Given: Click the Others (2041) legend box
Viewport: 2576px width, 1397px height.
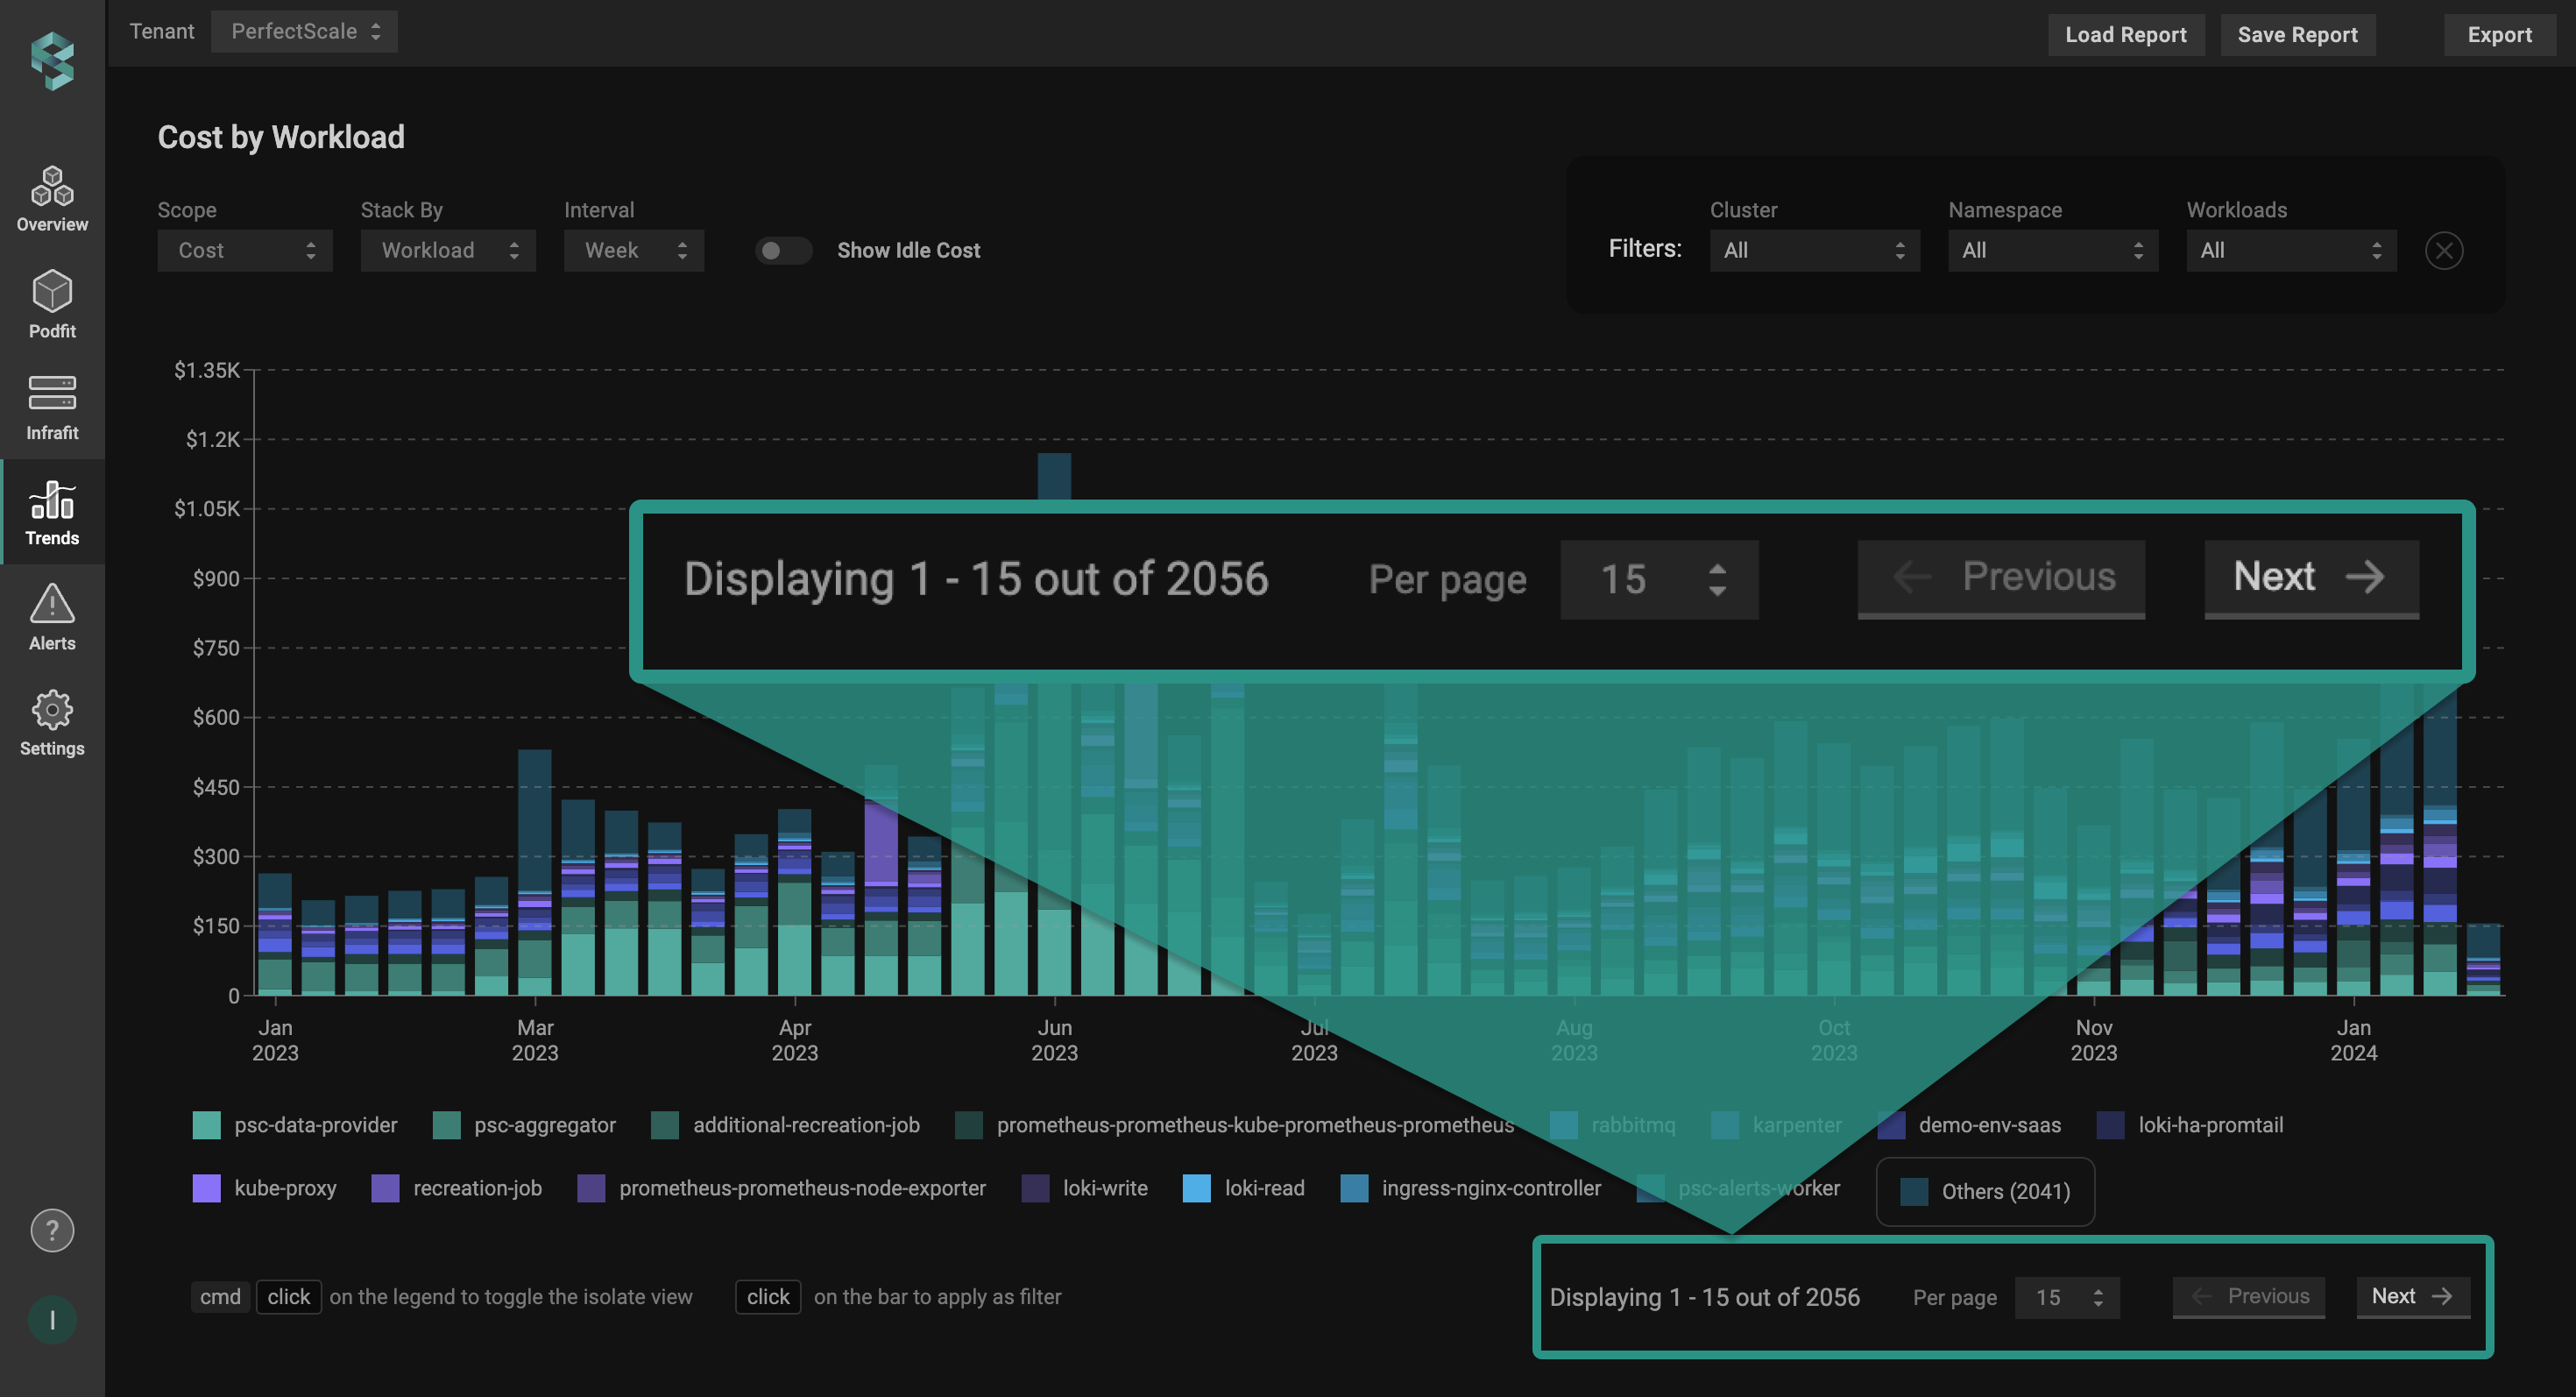Looking at the screenshot, I should click(1984, 1191).
